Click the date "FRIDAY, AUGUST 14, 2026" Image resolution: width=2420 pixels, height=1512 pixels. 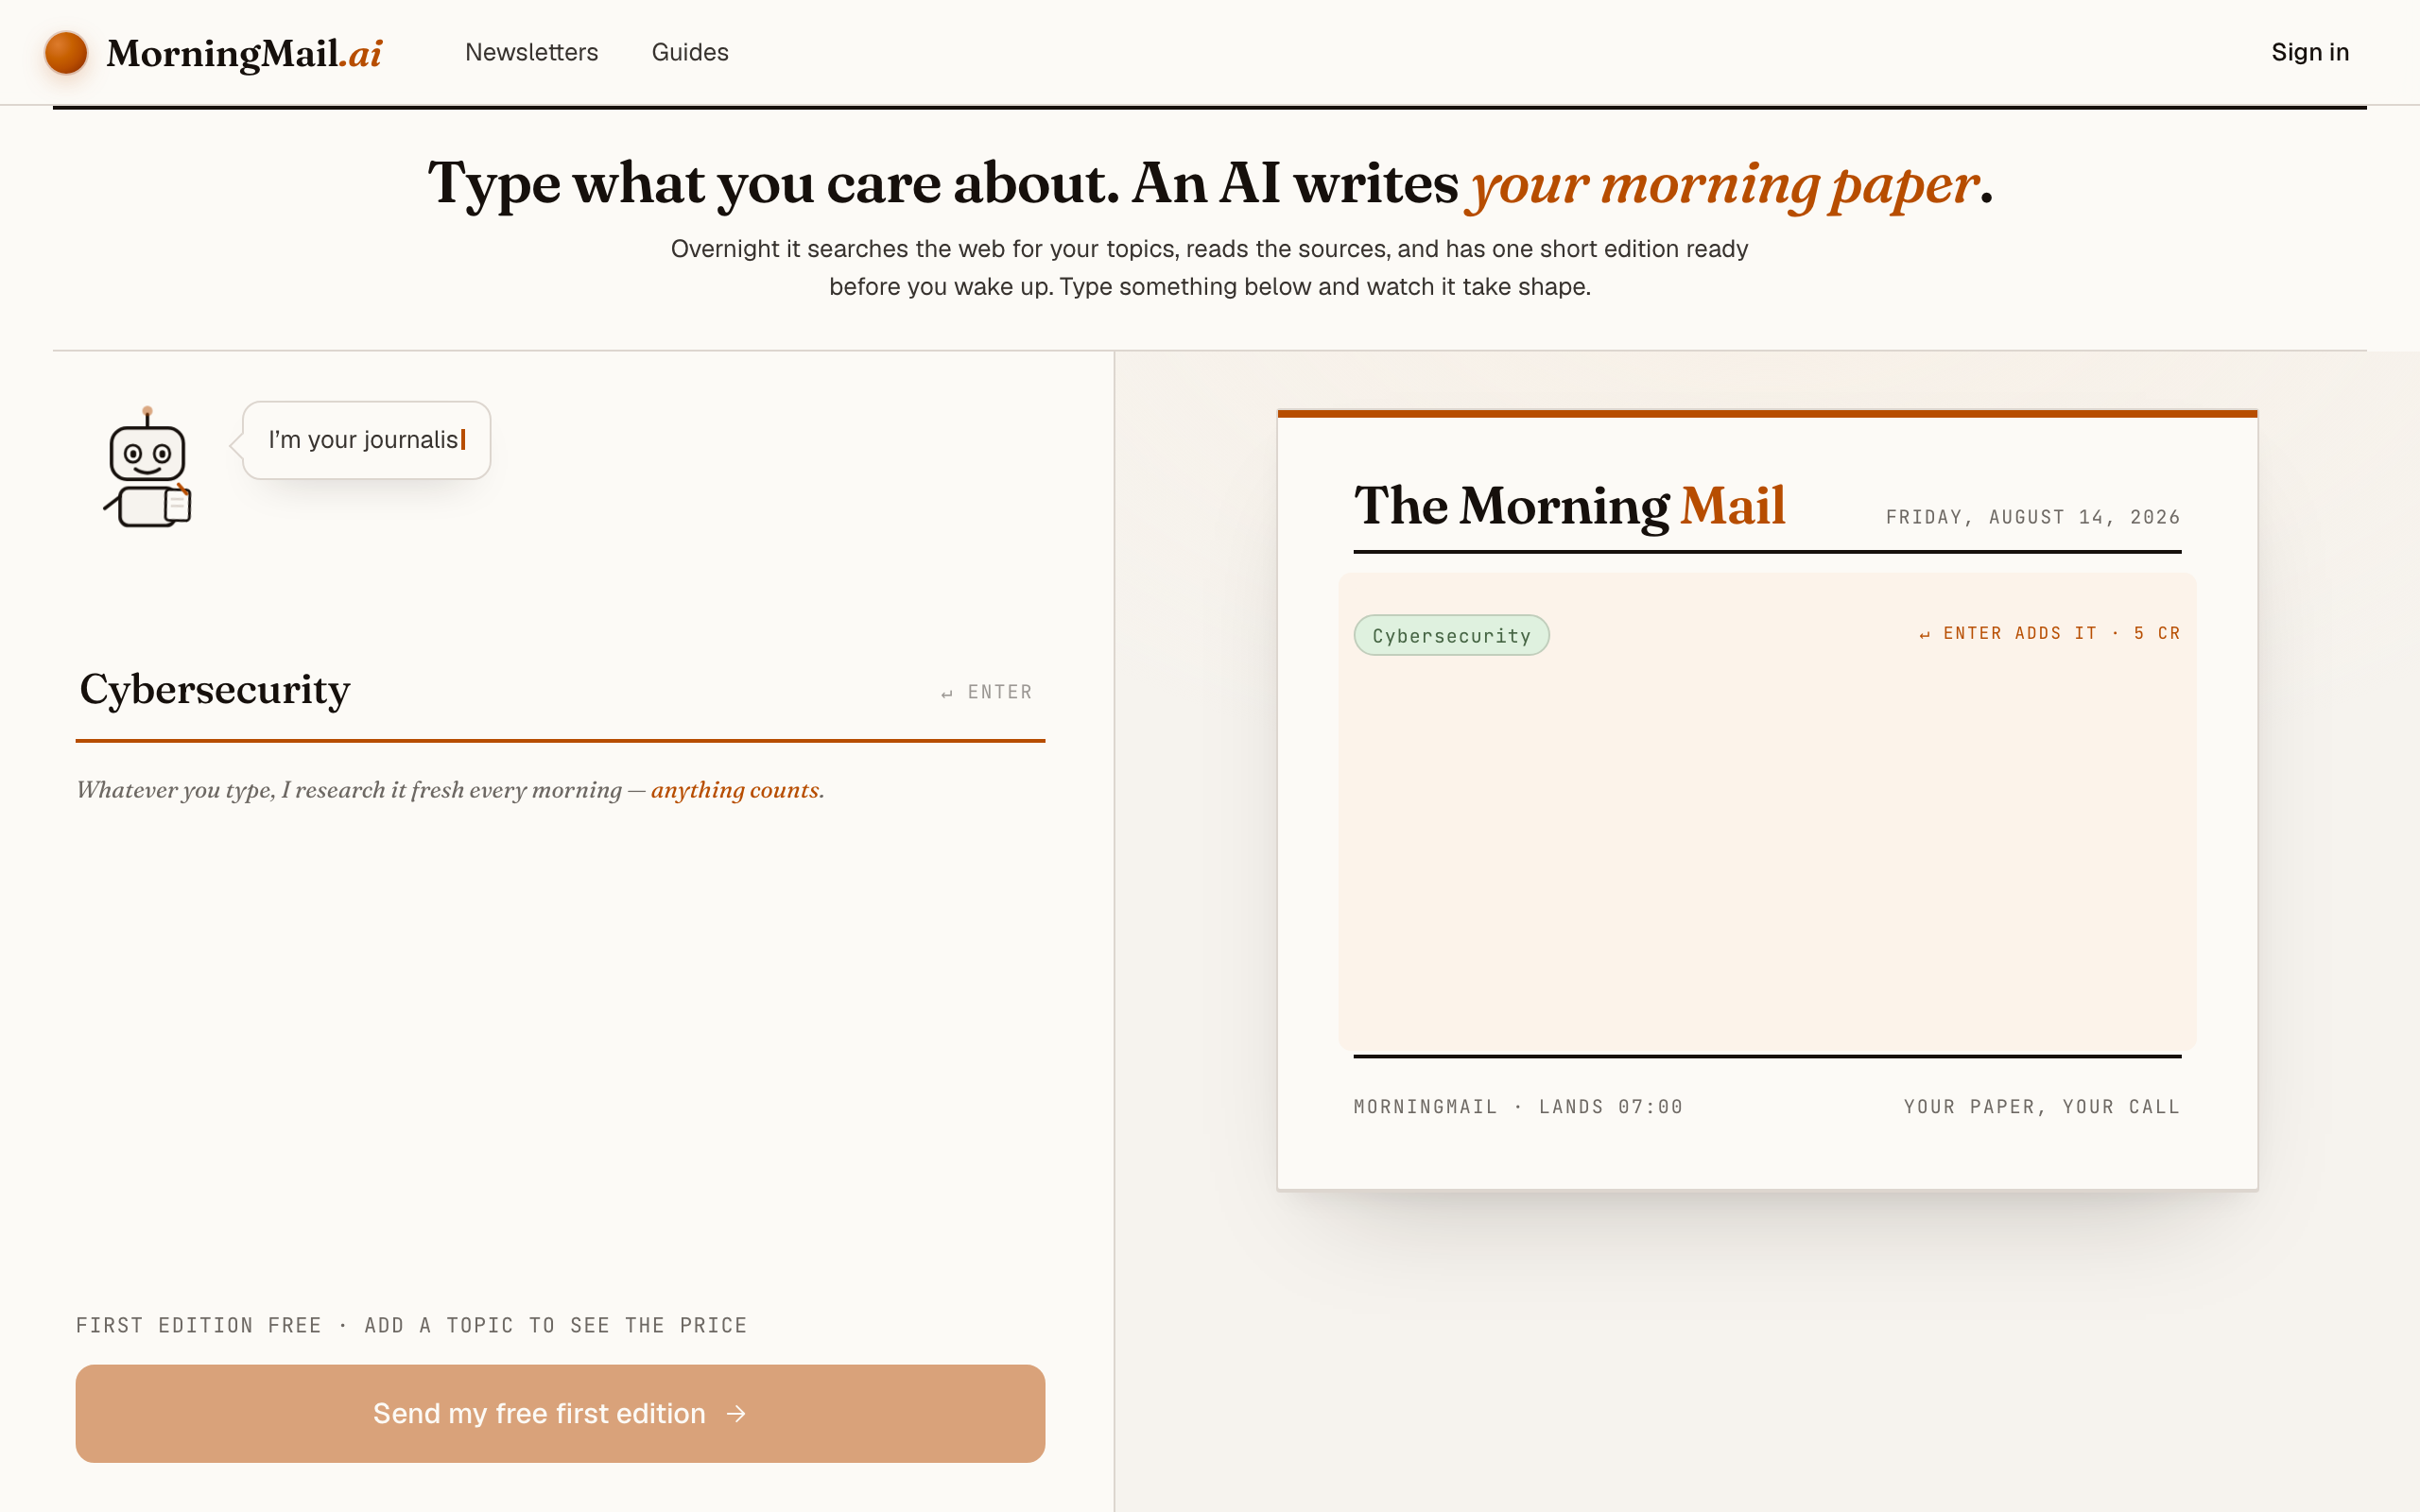2033,517
